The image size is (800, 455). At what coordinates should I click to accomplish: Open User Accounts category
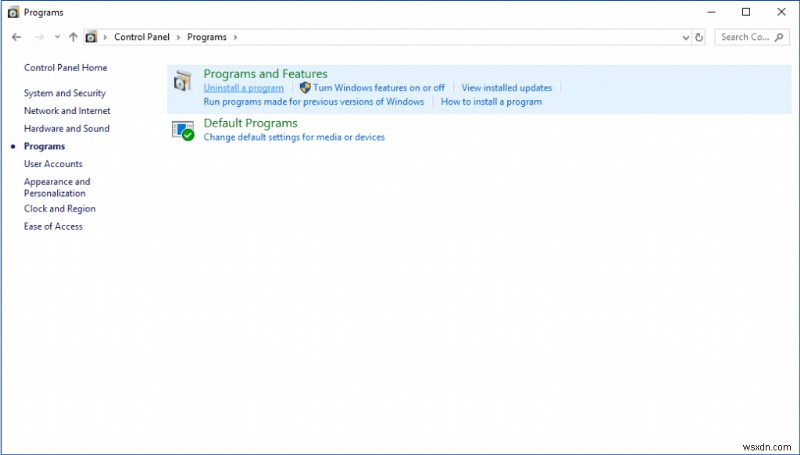pos(53,164)
